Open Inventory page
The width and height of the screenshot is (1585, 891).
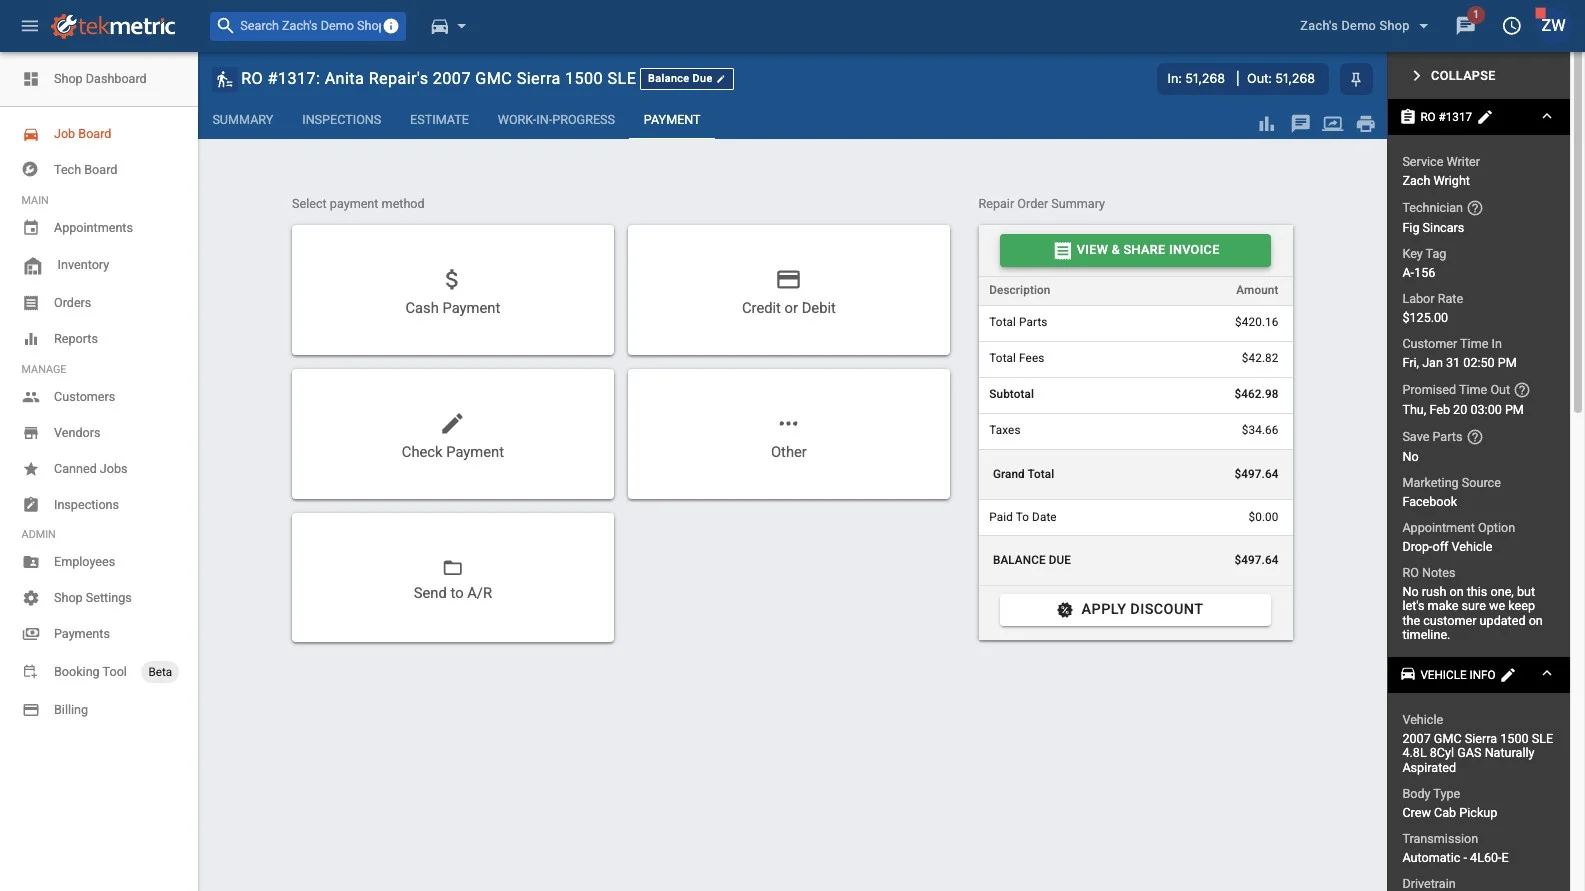pos(99,265)
